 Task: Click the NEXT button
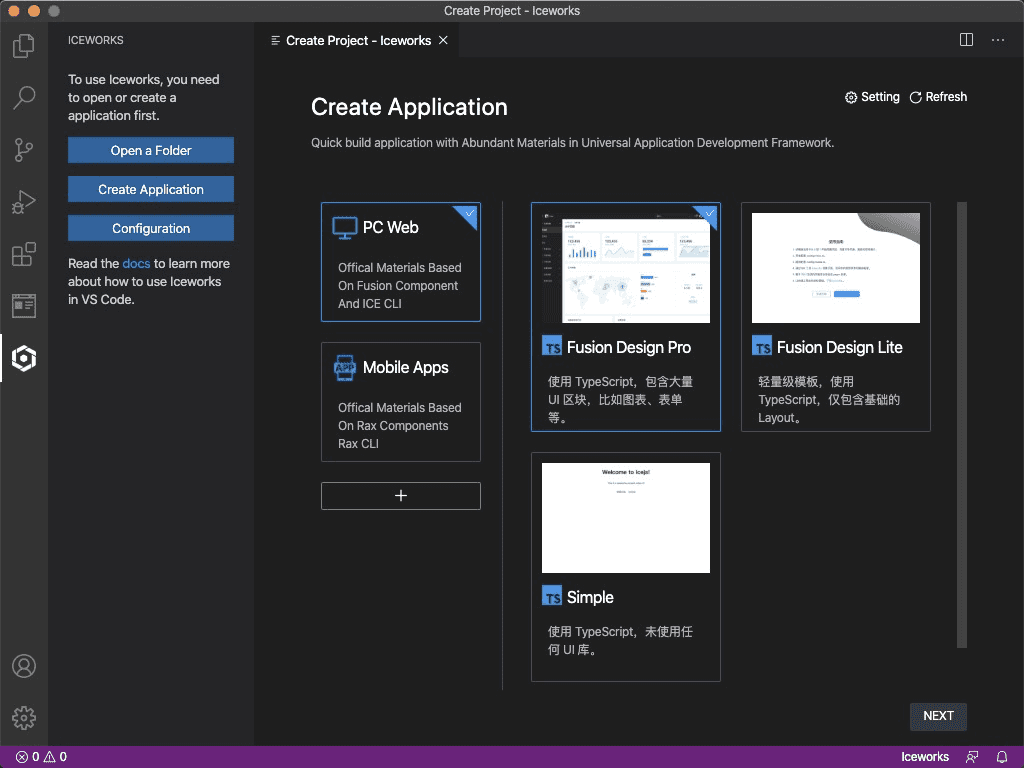938,716
